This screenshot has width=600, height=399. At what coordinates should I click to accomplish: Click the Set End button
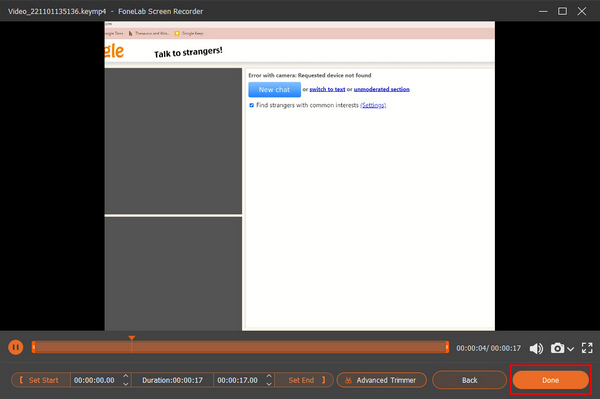click(304, 380)
